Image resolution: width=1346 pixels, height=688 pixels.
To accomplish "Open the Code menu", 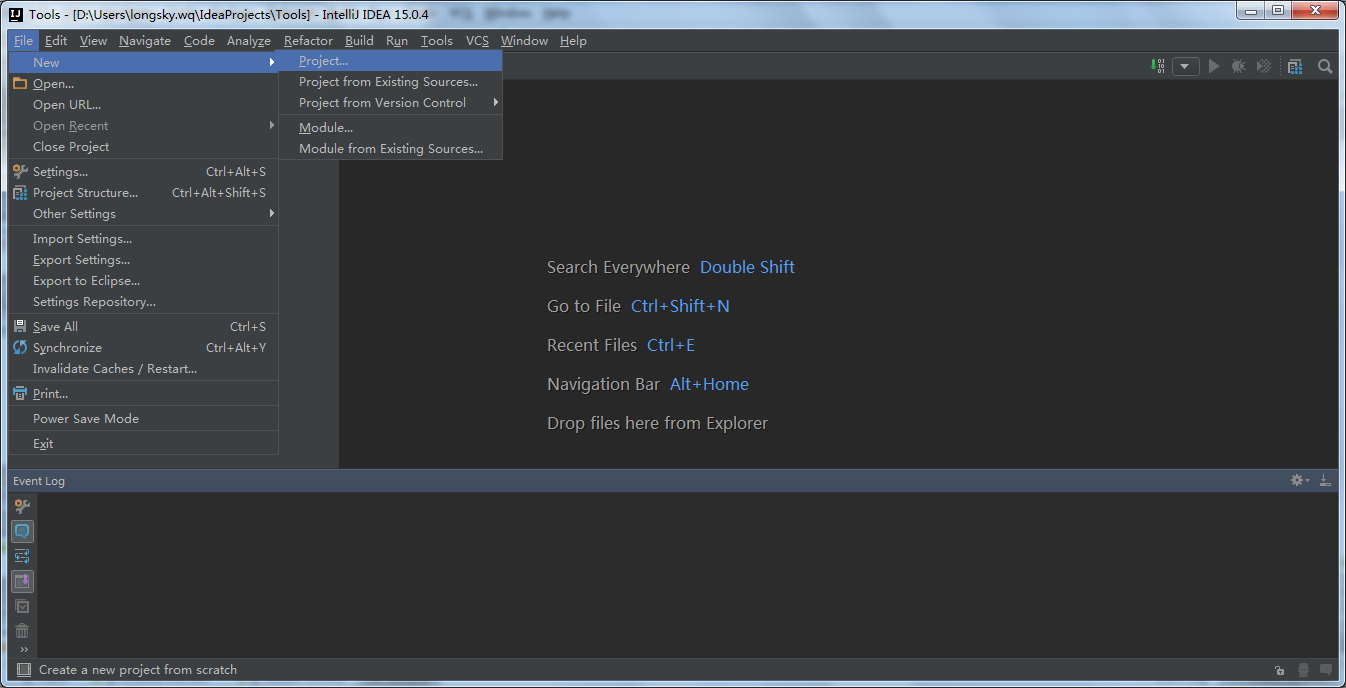I will point(199,41).
